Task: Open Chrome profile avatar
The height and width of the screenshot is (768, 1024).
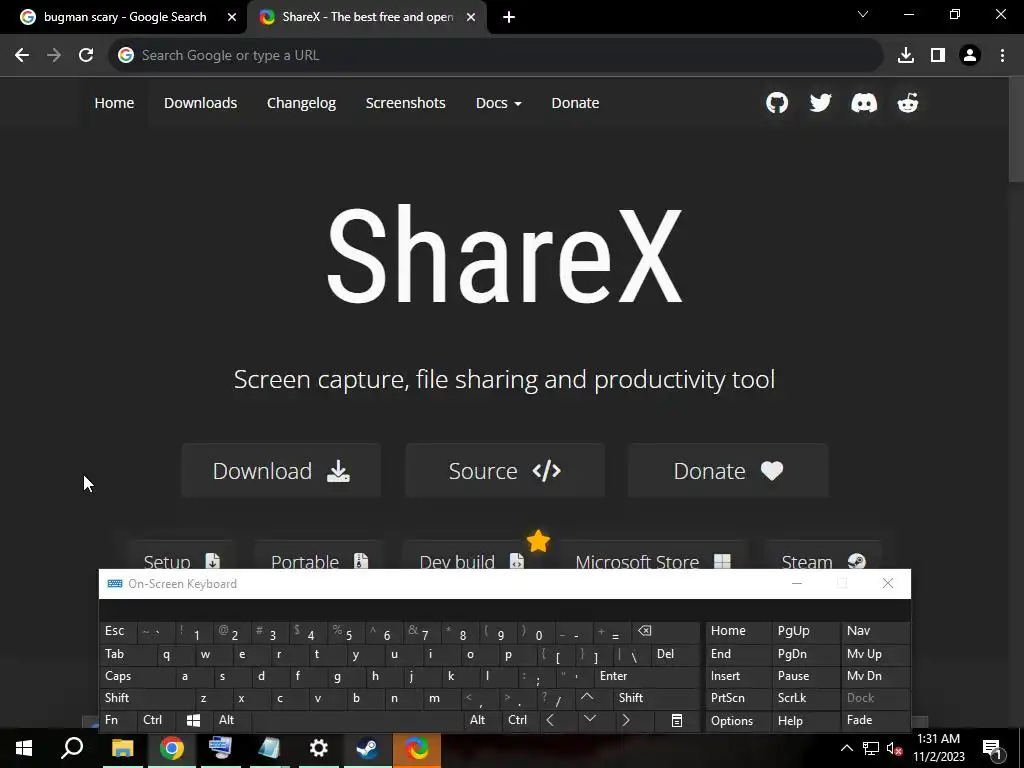Action: click(970, 55)
